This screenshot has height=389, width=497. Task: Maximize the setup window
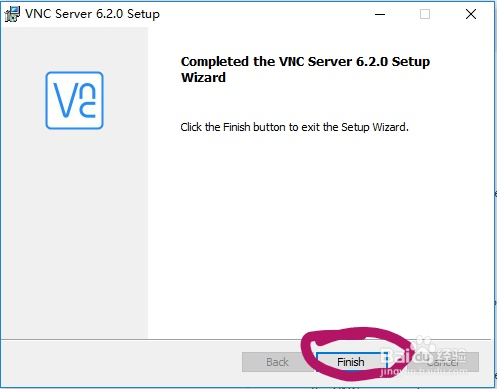pyautogui.click(x=425, y=14)
